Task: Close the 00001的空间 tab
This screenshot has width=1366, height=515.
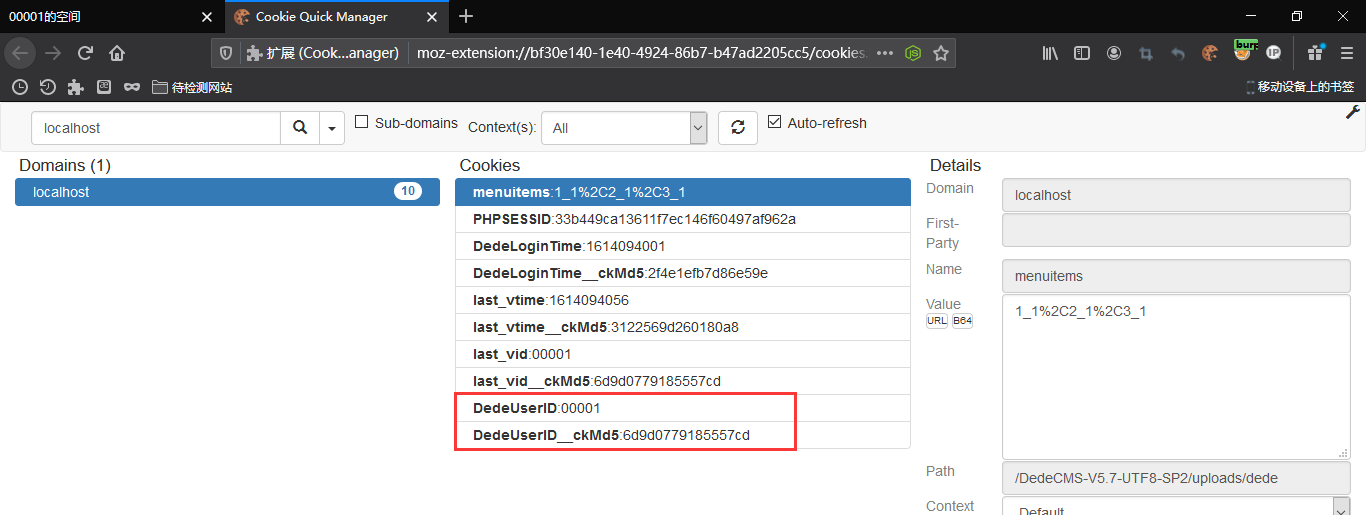Action: click(207, 17)
